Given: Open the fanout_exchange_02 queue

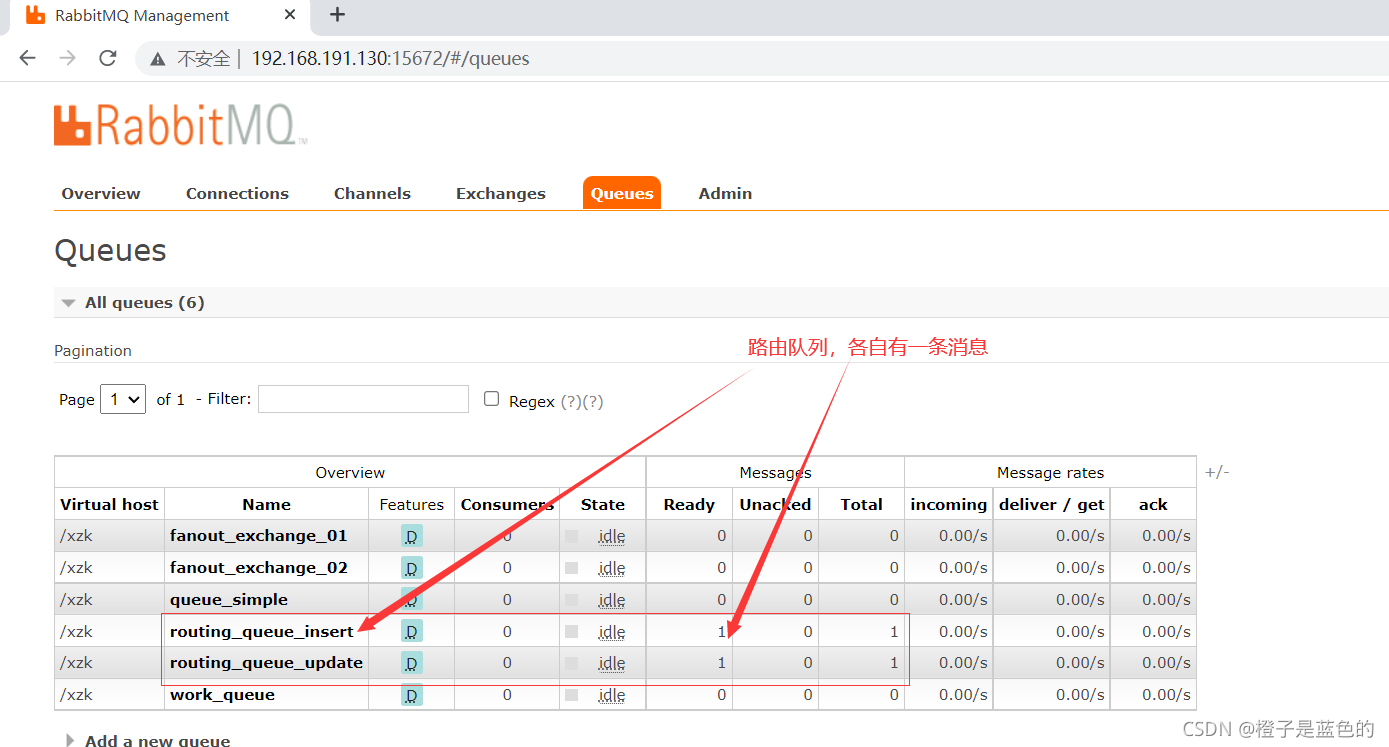Looking at the screenshot, I should pyautogui.click(x=258, y=568).
